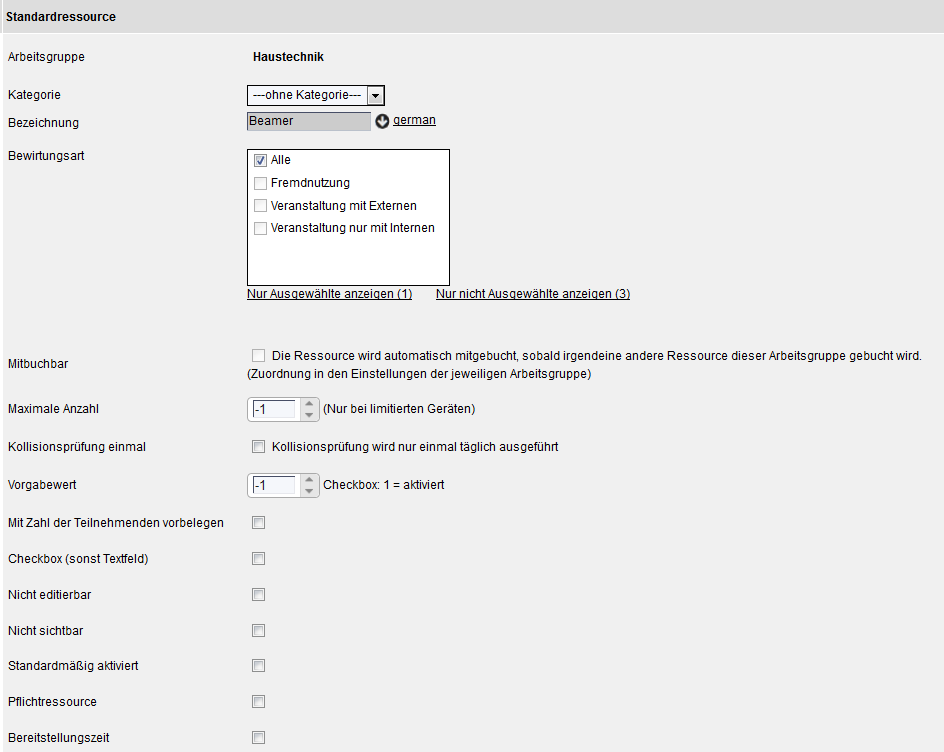Viewport: 944px width, 752px height.
Task: Toggle Standardmäßig aktiviert checkbox
Action: point(258,665)
